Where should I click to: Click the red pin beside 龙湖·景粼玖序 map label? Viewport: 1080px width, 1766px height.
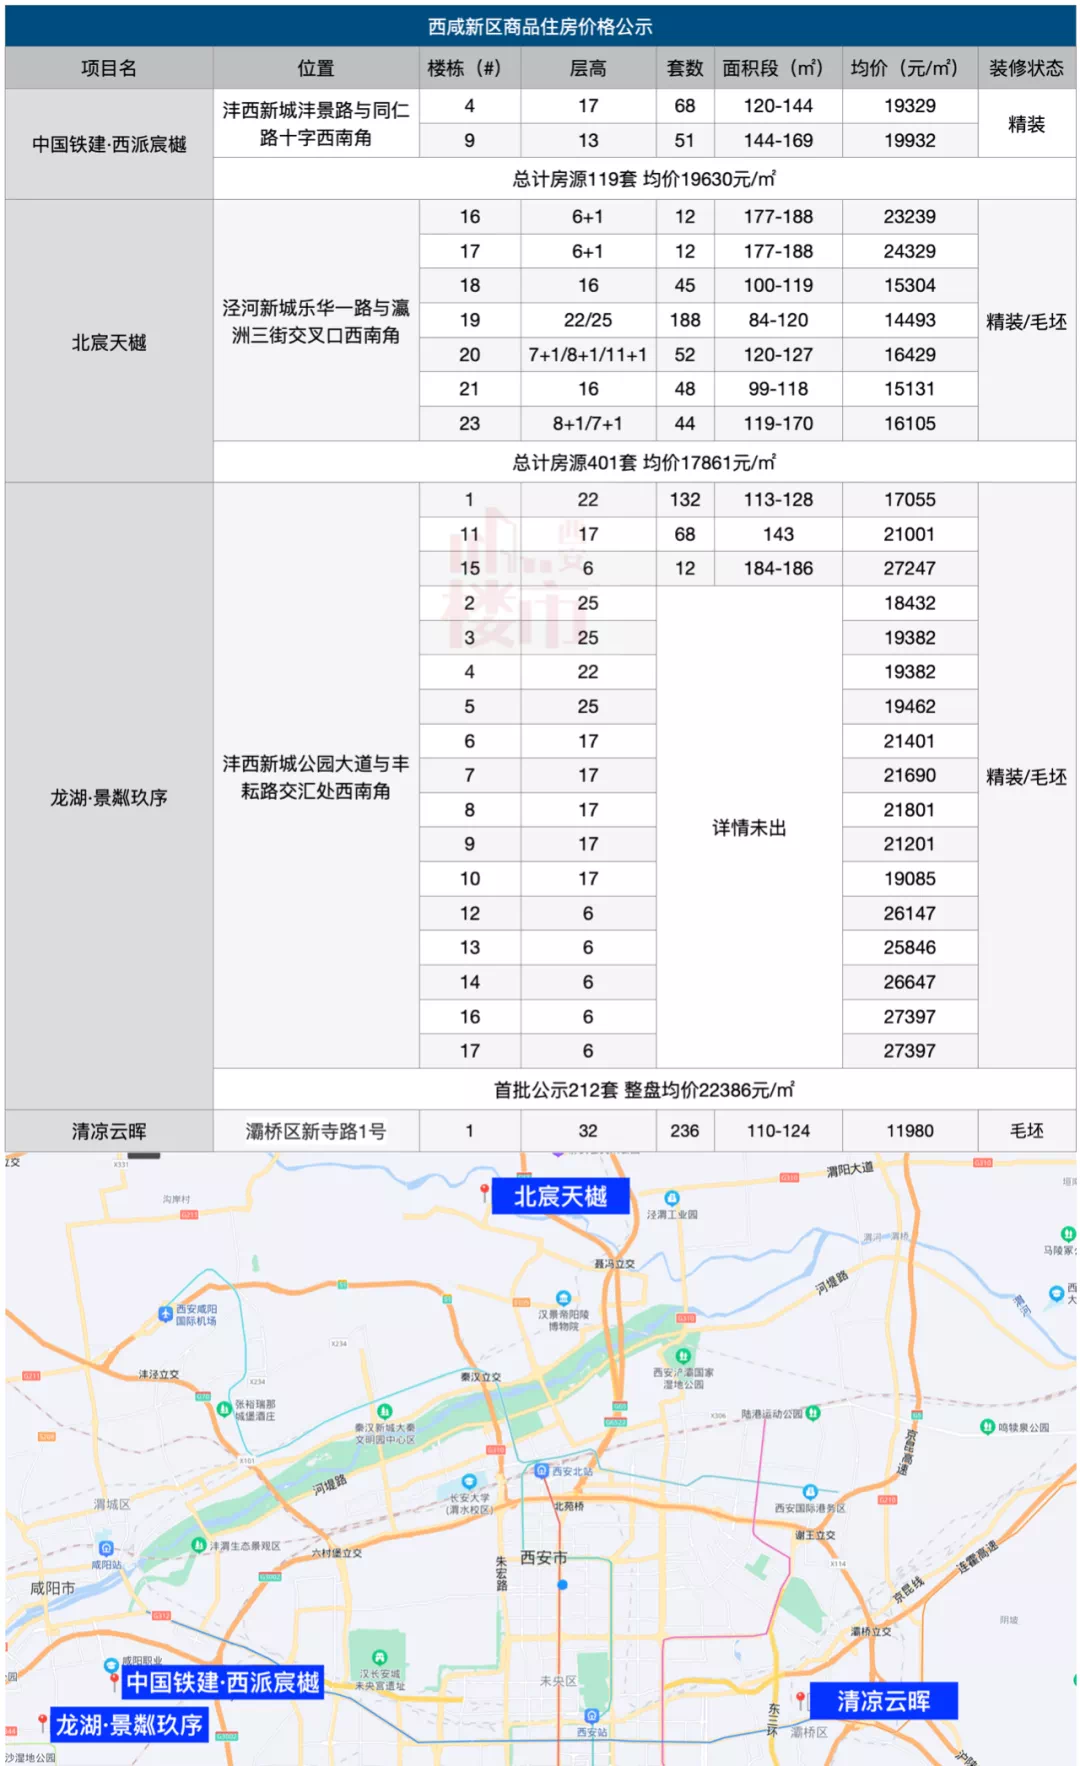tap(42, 1722)
